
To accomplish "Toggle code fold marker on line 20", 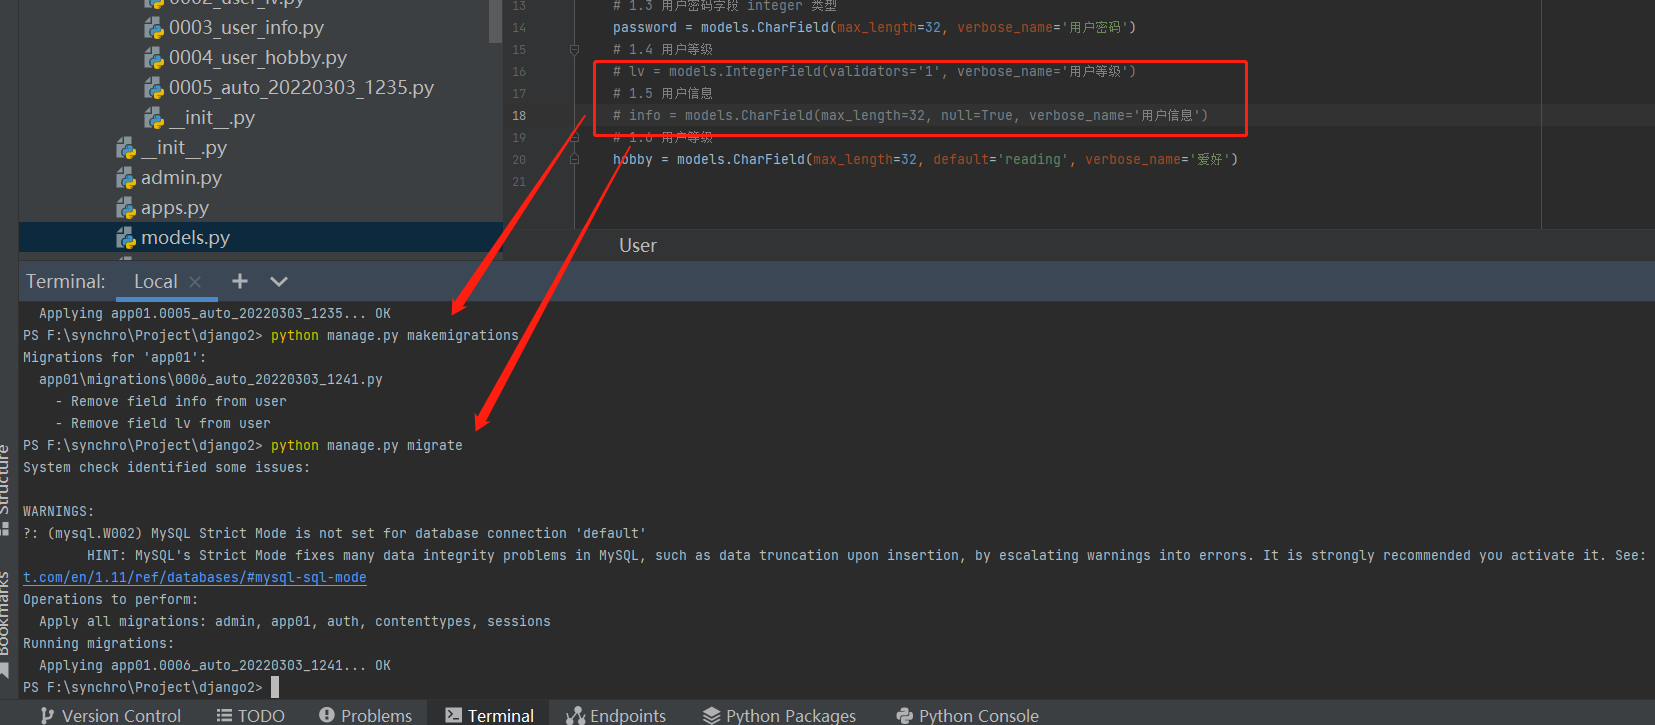I will (574, 159).
